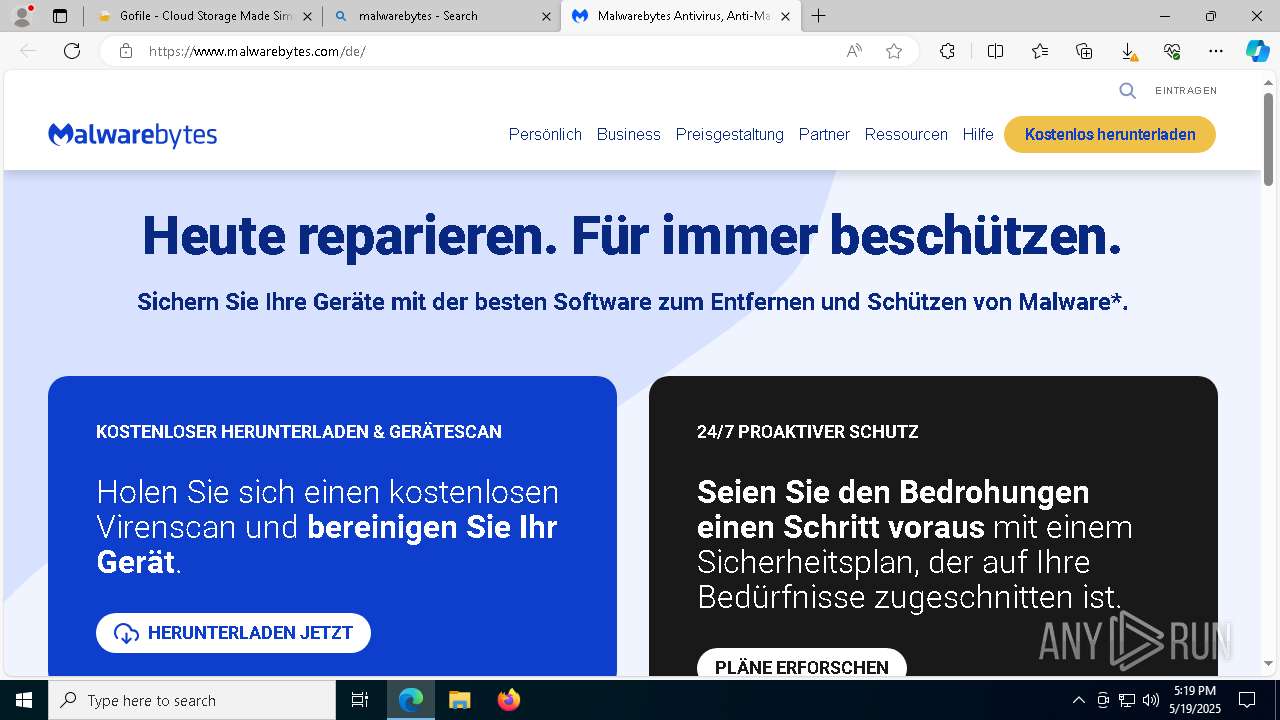The image size is (1280, 720).
Task: Activate Read aloud icon
Action: click(854, 51)
